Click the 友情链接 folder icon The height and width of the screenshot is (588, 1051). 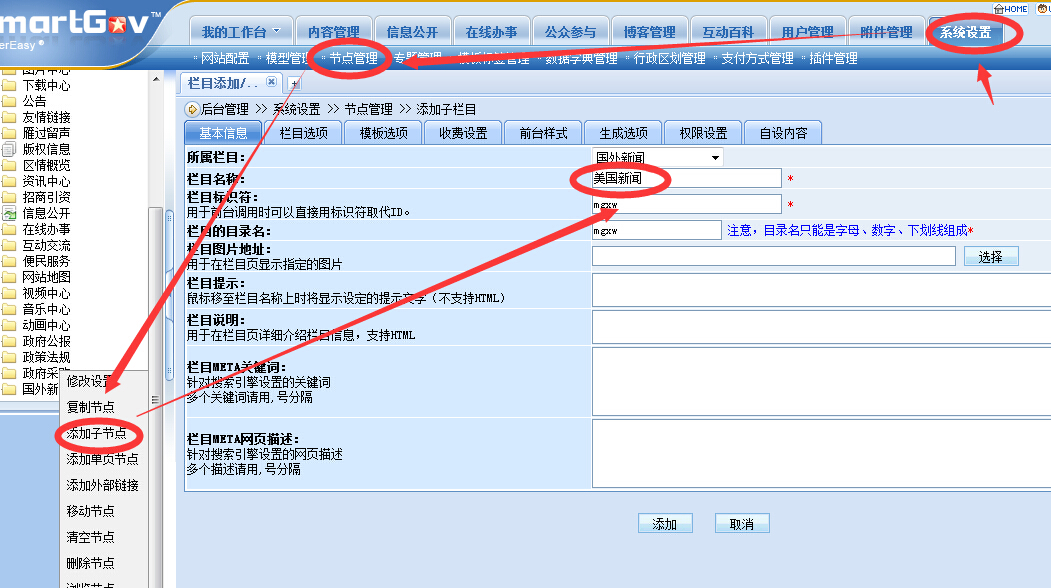pos(10,117)
